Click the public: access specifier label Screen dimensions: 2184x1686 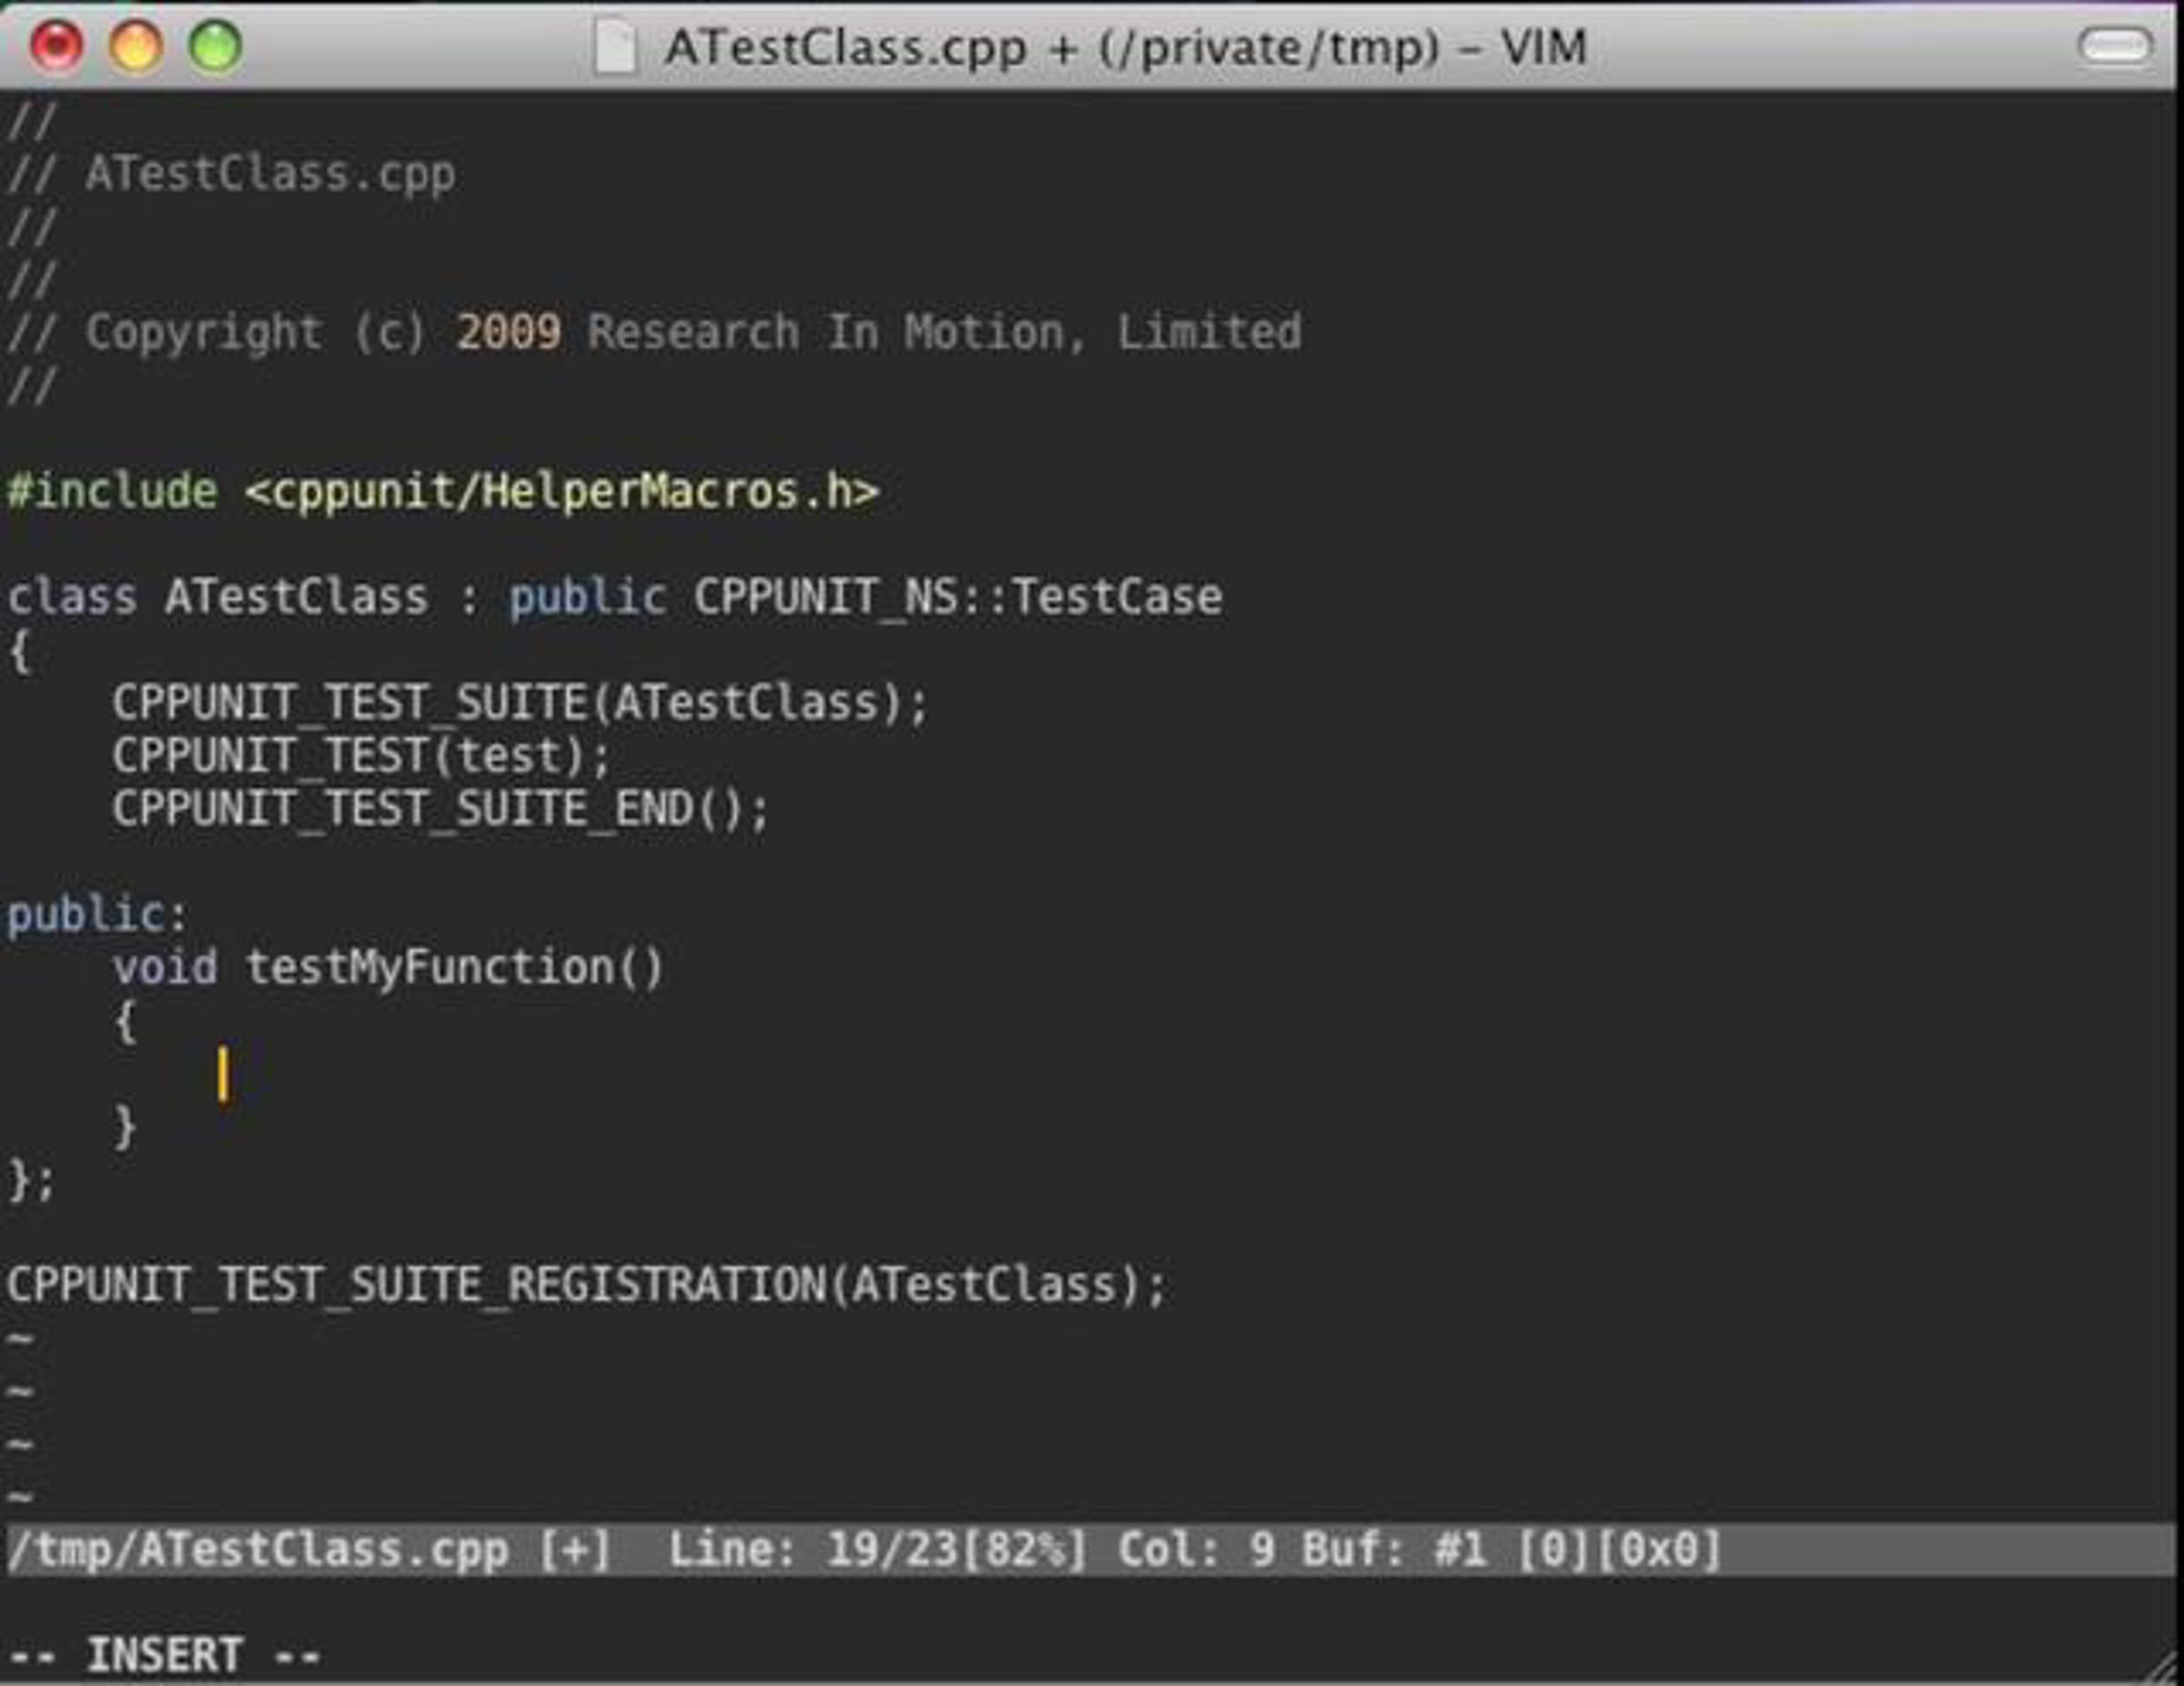tap(96, 915)
